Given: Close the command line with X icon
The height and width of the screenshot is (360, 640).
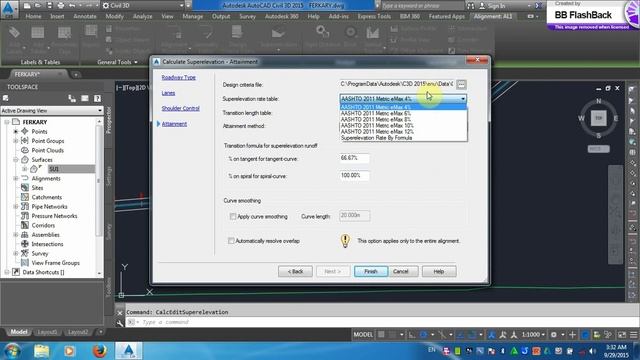Looking at the screenshot, I should (120, 313).
